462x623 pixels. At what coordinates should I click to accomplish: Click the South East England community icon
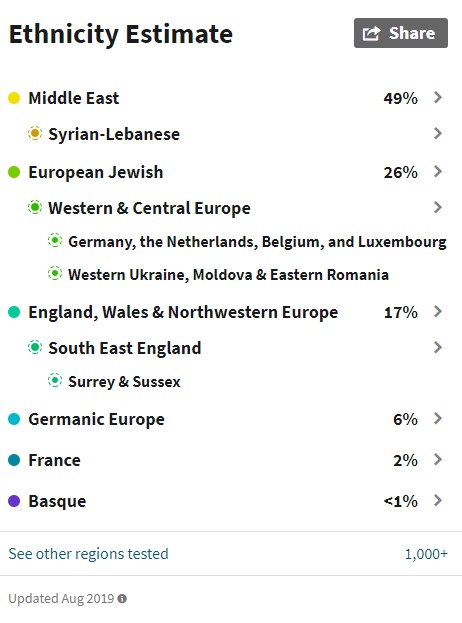point(35,347)
